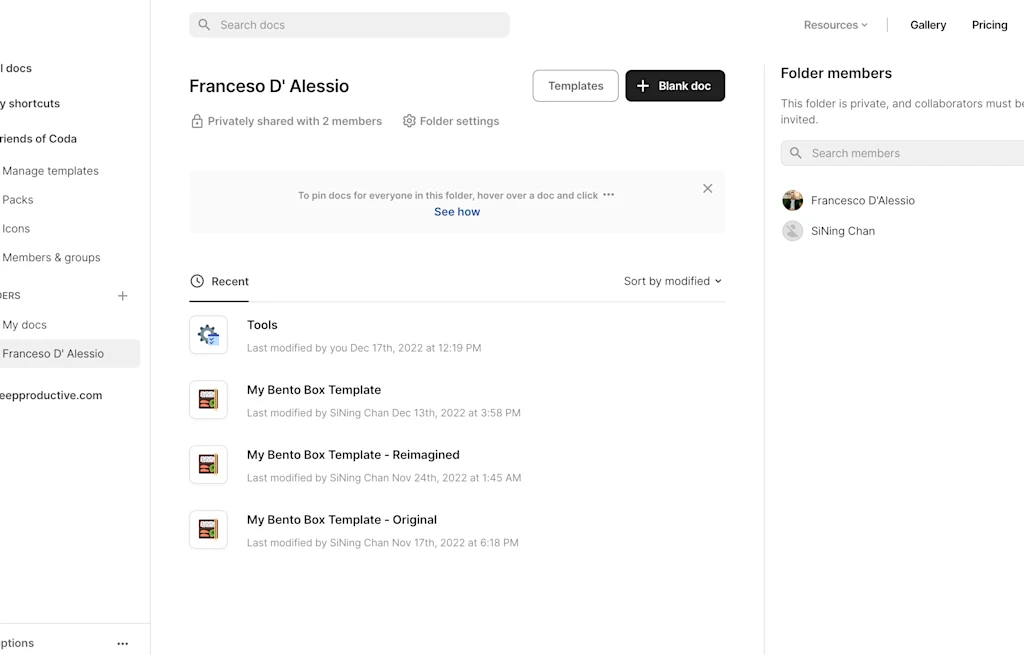Click the Templates button
The image size is (1024, 655).
[x=575, y=86]
